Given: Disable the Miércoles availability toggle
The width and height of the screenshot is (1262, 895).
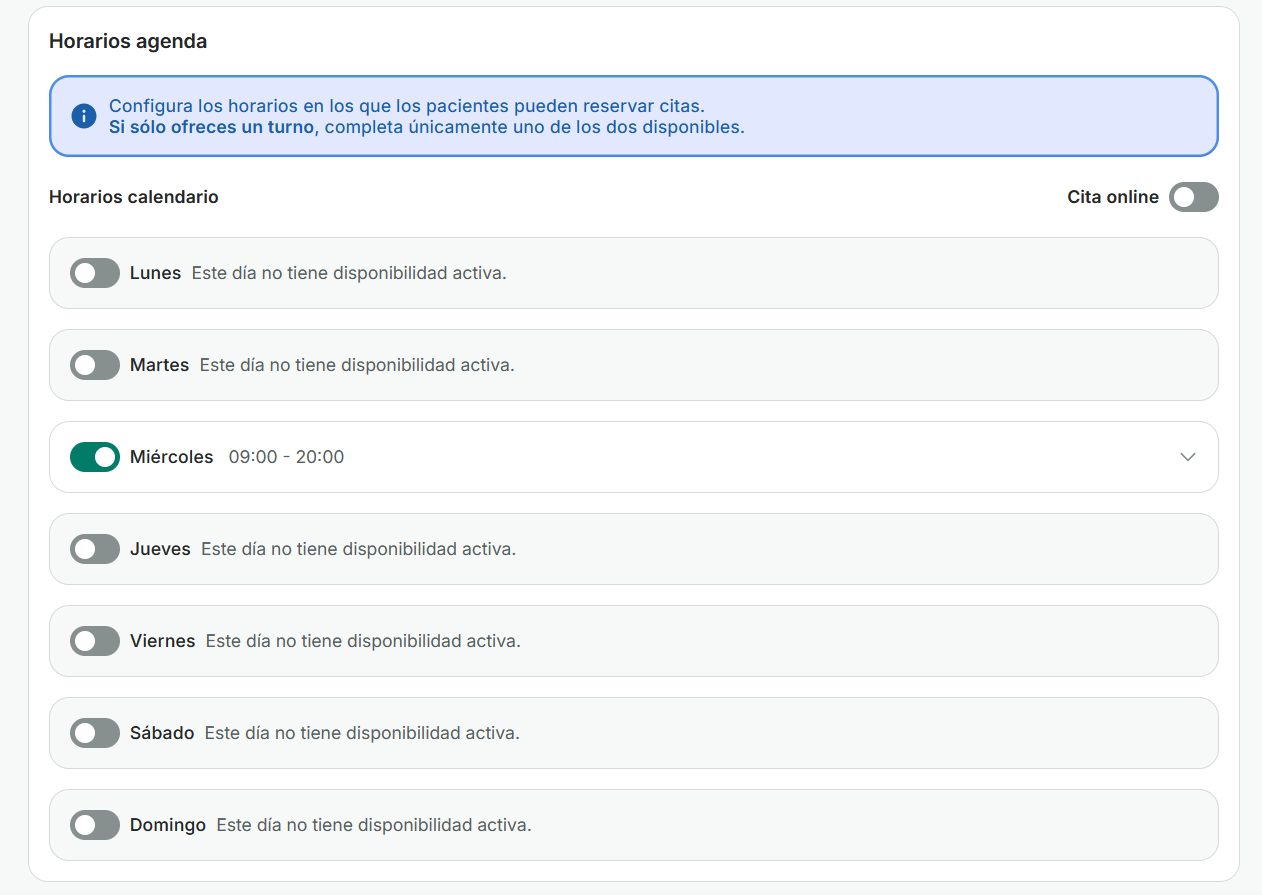Looking at the screenshot, I should click(x=95, y=457).
